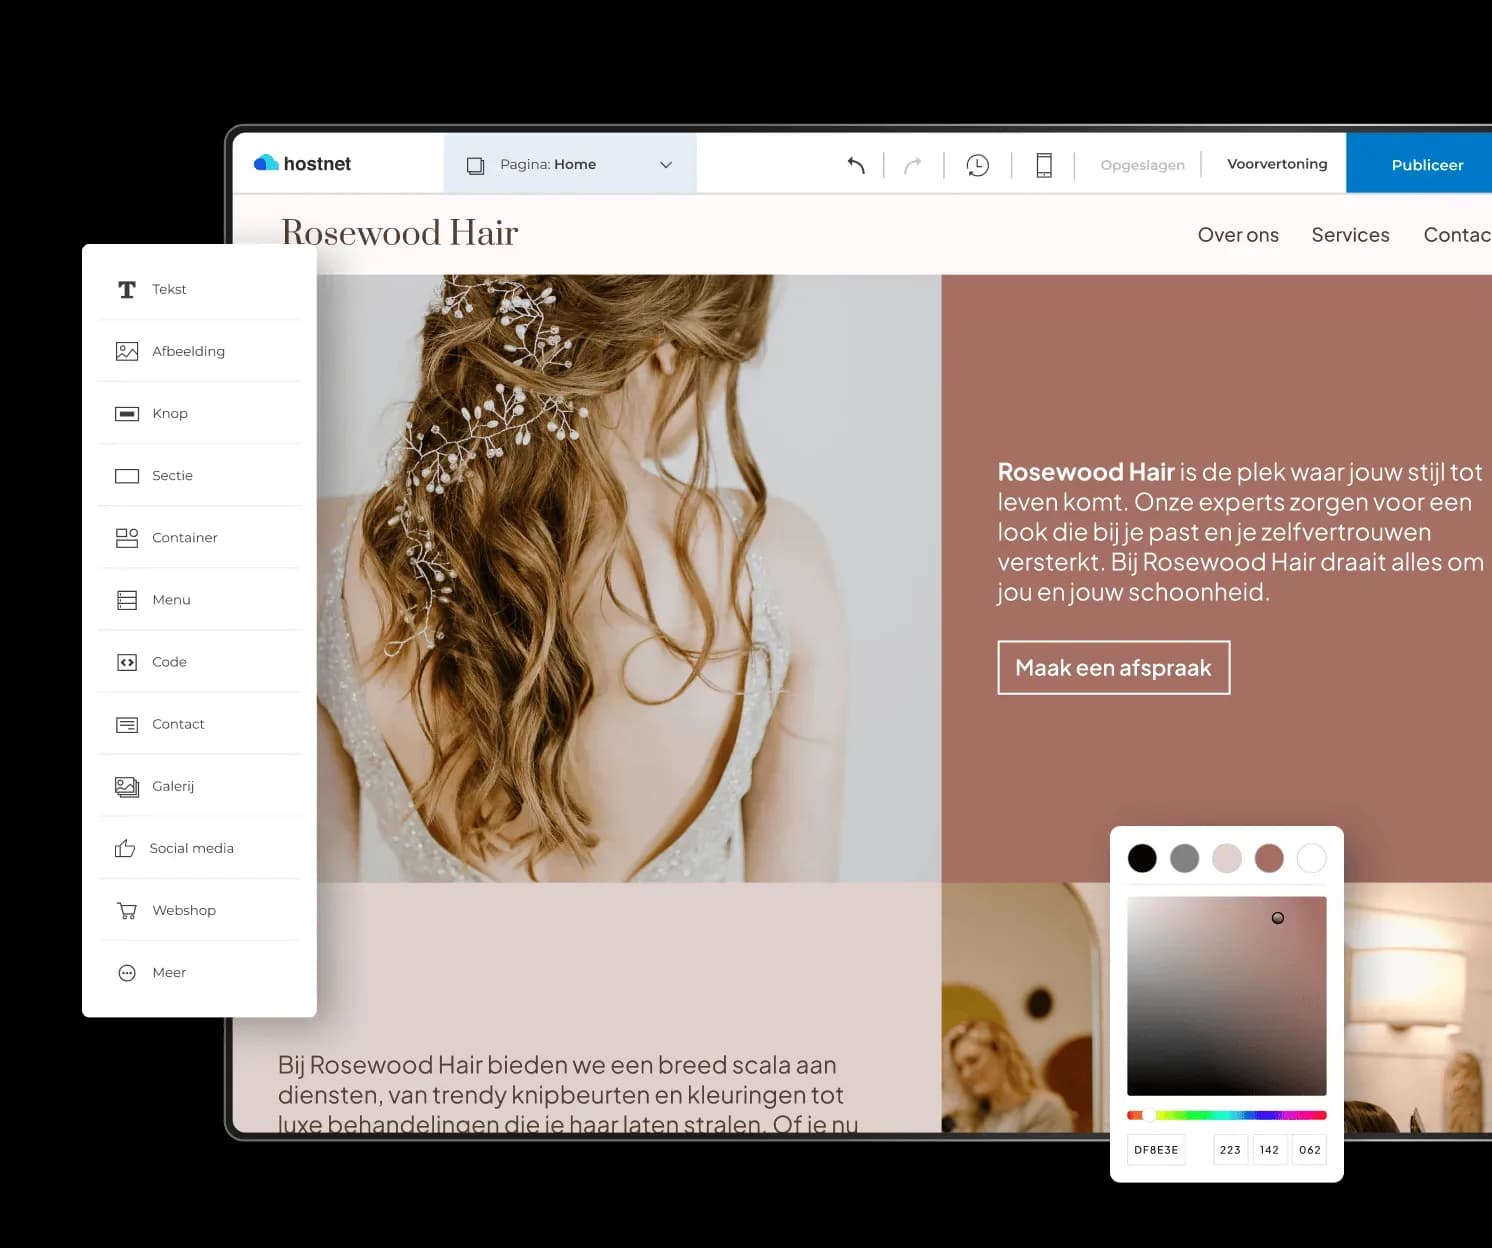Click the hex code field DF8E3E

point(1156,1150)
